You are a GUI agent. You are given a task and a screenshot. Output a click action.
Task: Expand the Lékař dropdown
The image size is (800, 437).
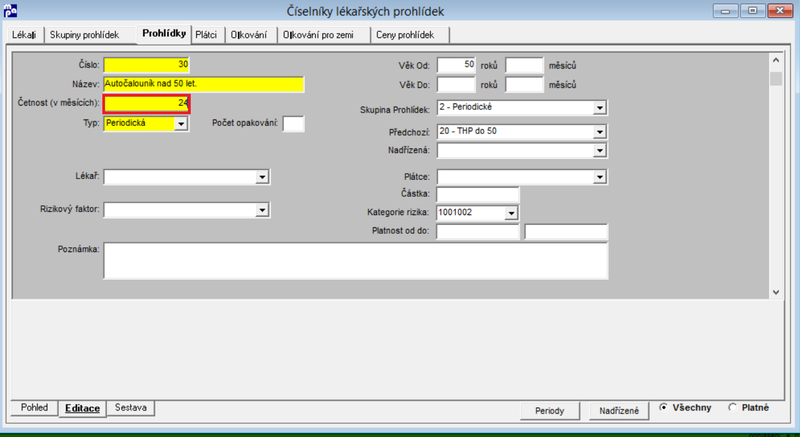pos(262,177)
